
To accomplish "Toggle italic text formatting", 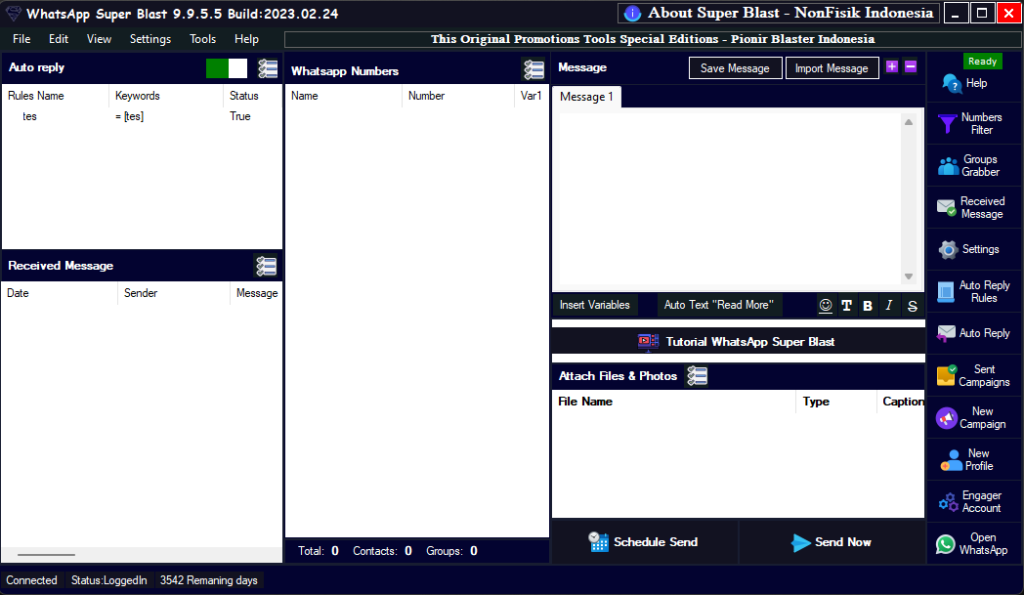I will [x=889, y=305].
